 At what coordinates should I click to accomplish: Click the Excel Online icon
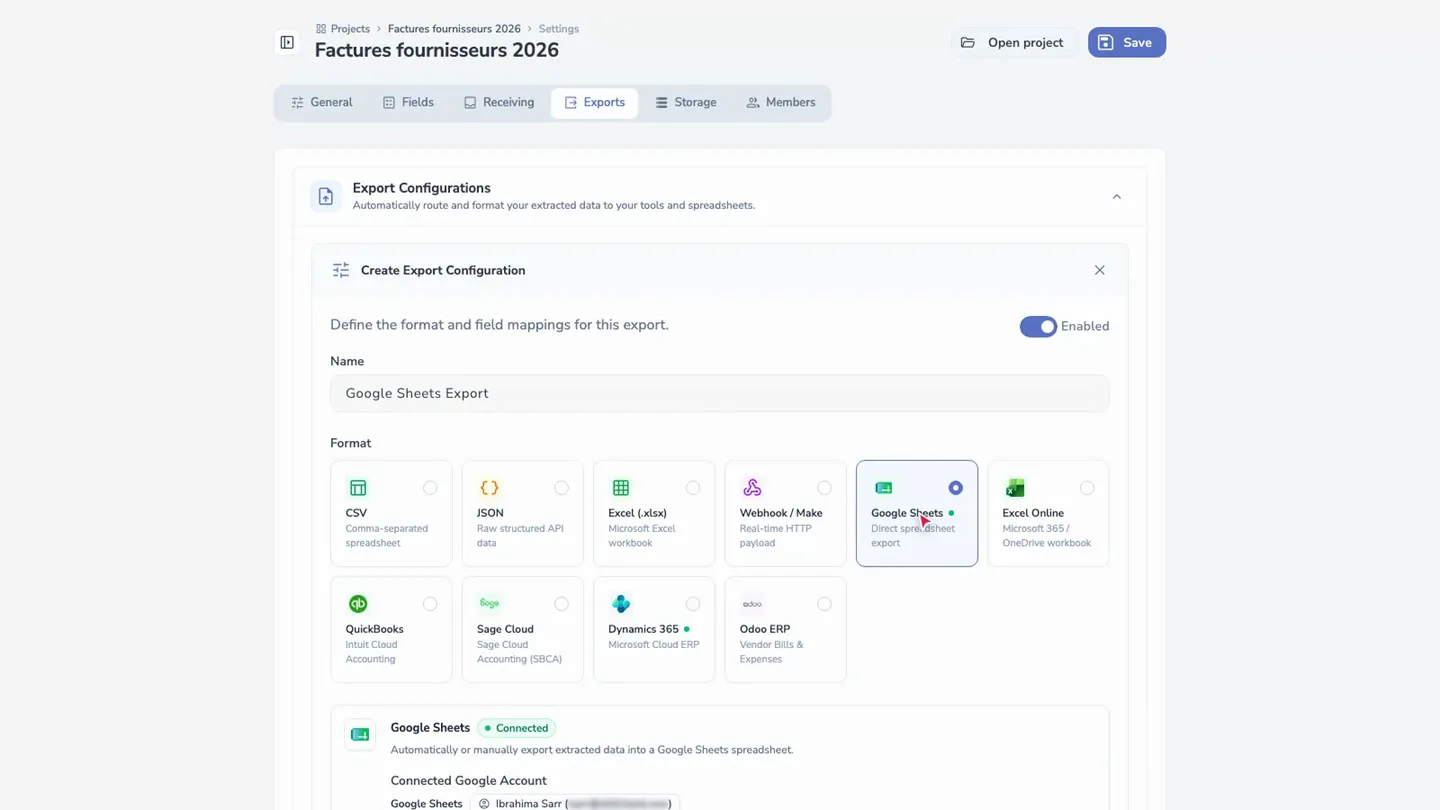pos(1015,488)
